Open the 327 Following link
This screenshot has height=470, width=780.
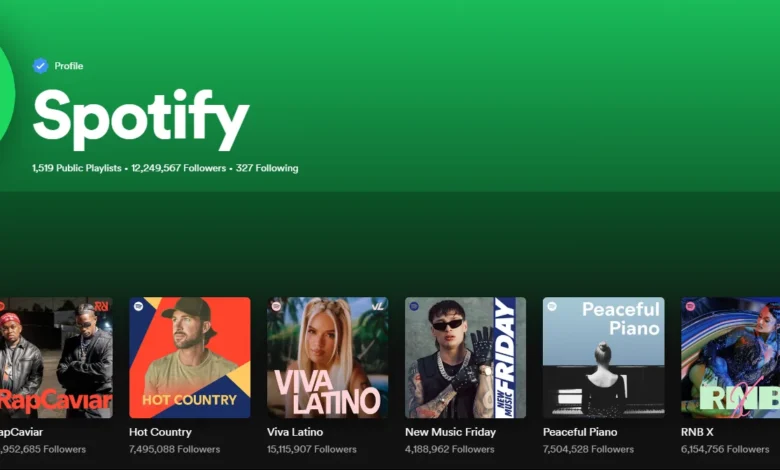click(x=267, y=168)
